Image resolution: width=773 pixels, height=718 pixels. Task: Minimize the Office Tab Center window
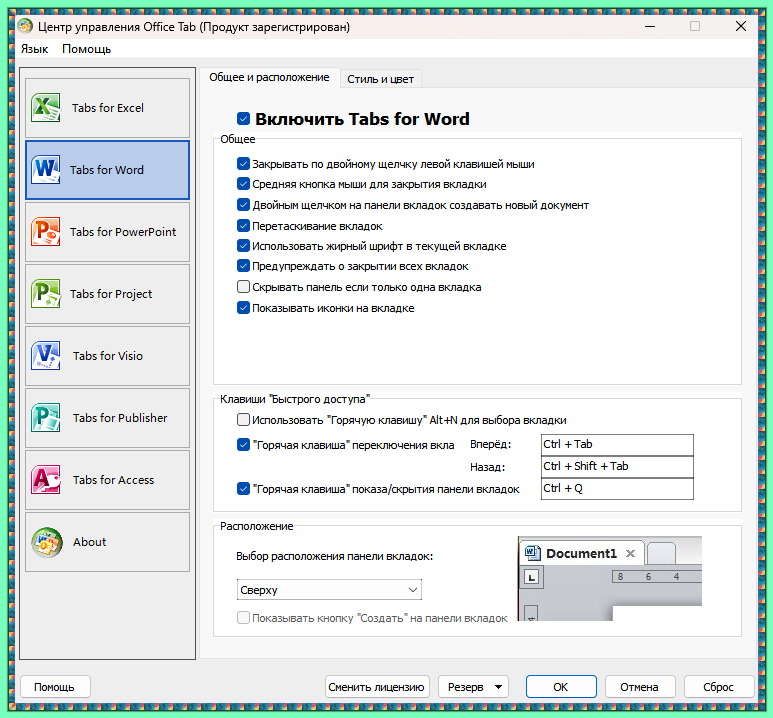tap(650, 26)
